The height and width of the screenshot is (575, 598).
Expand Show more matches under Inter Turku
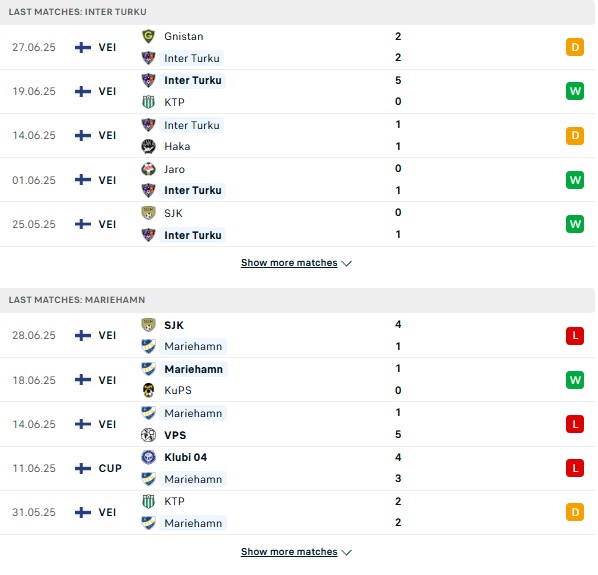(x=289, y=263)
